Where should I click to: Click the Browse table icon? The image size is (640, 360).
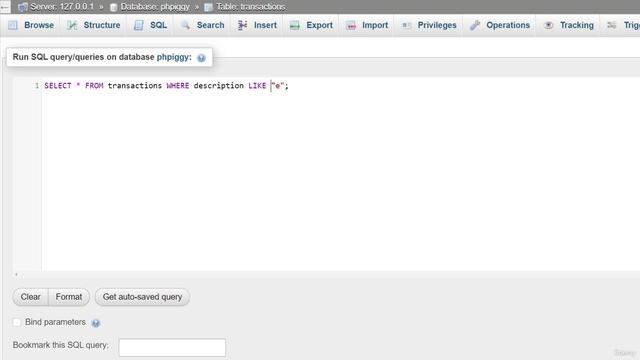click(x=13, y=25)
